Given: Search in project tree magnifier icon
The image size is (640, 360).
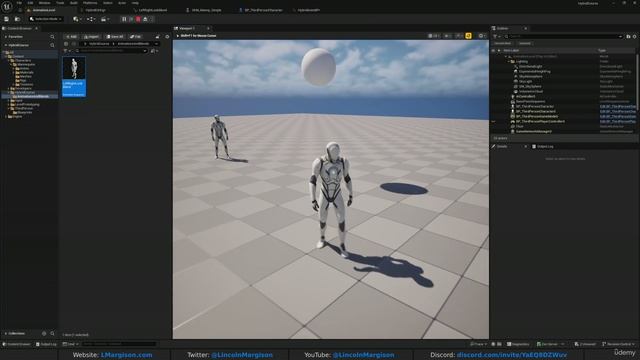Looking at the screenshot, I should pyautogui.click(x=52, y=45).
